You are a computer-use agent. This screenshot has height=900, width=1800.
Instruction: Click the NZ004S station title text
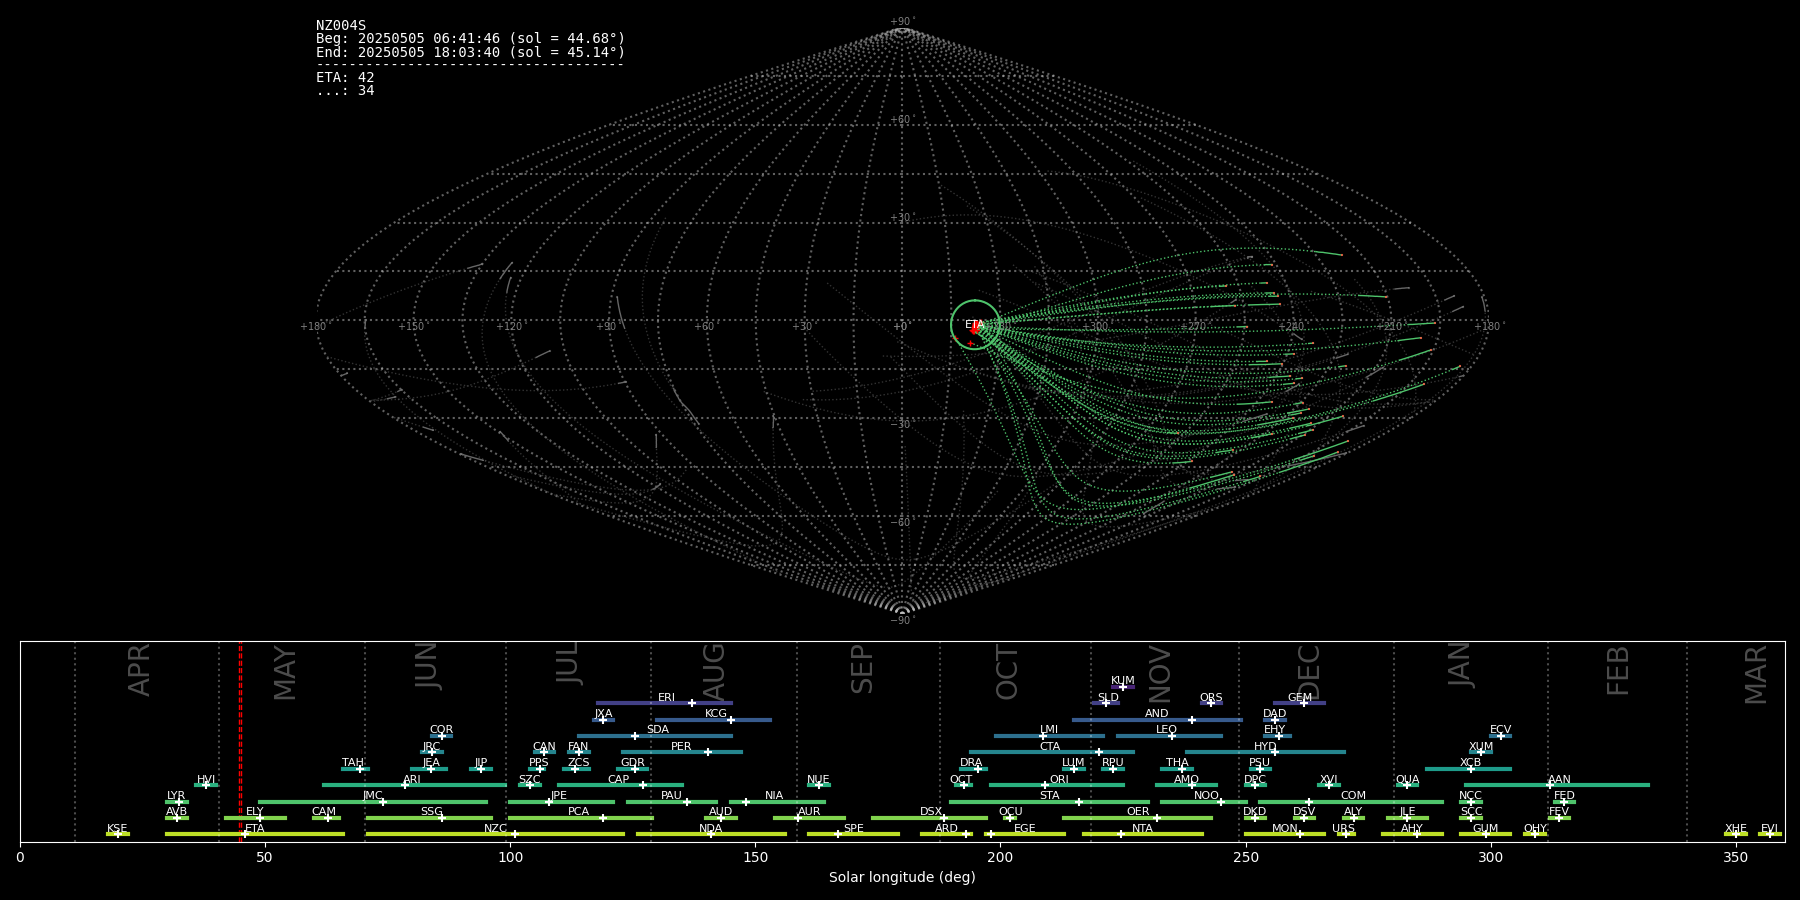coord(341,26)
